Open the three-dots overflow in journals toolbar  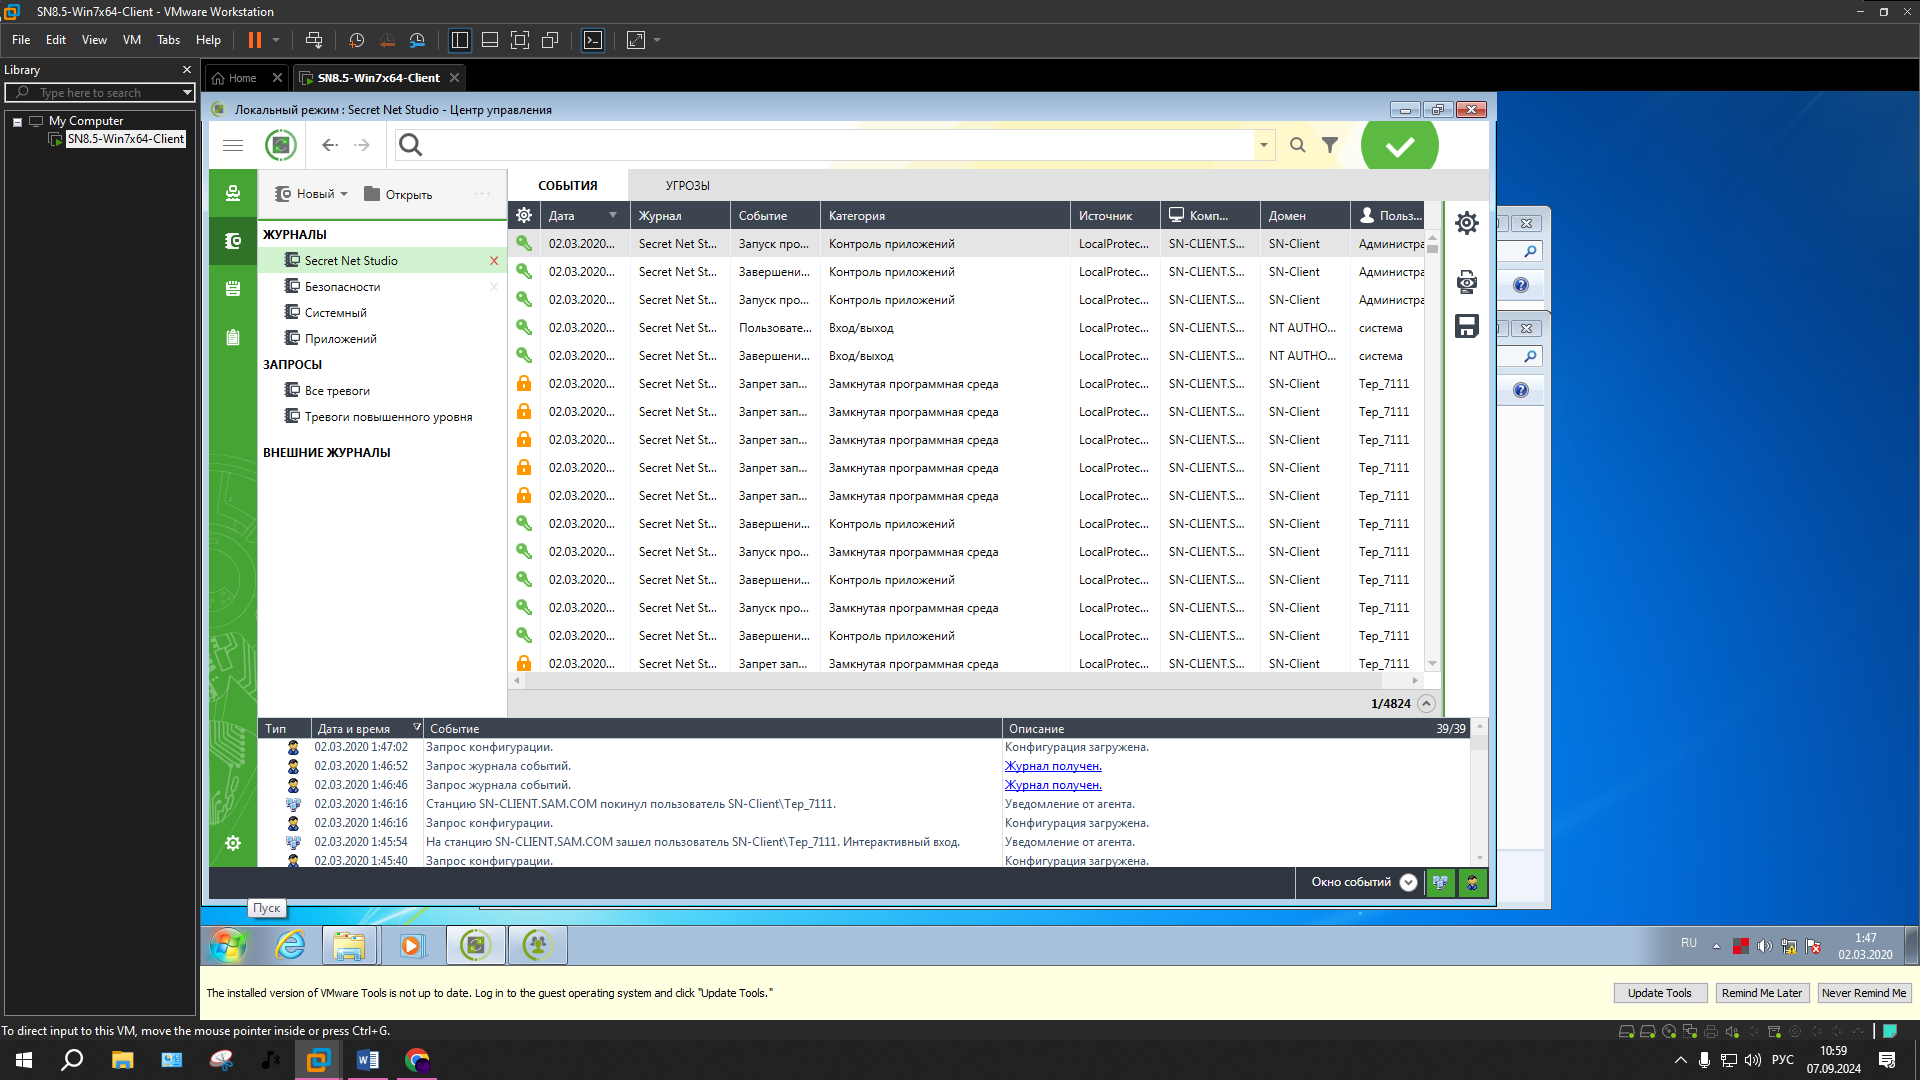tap(482, 194)
